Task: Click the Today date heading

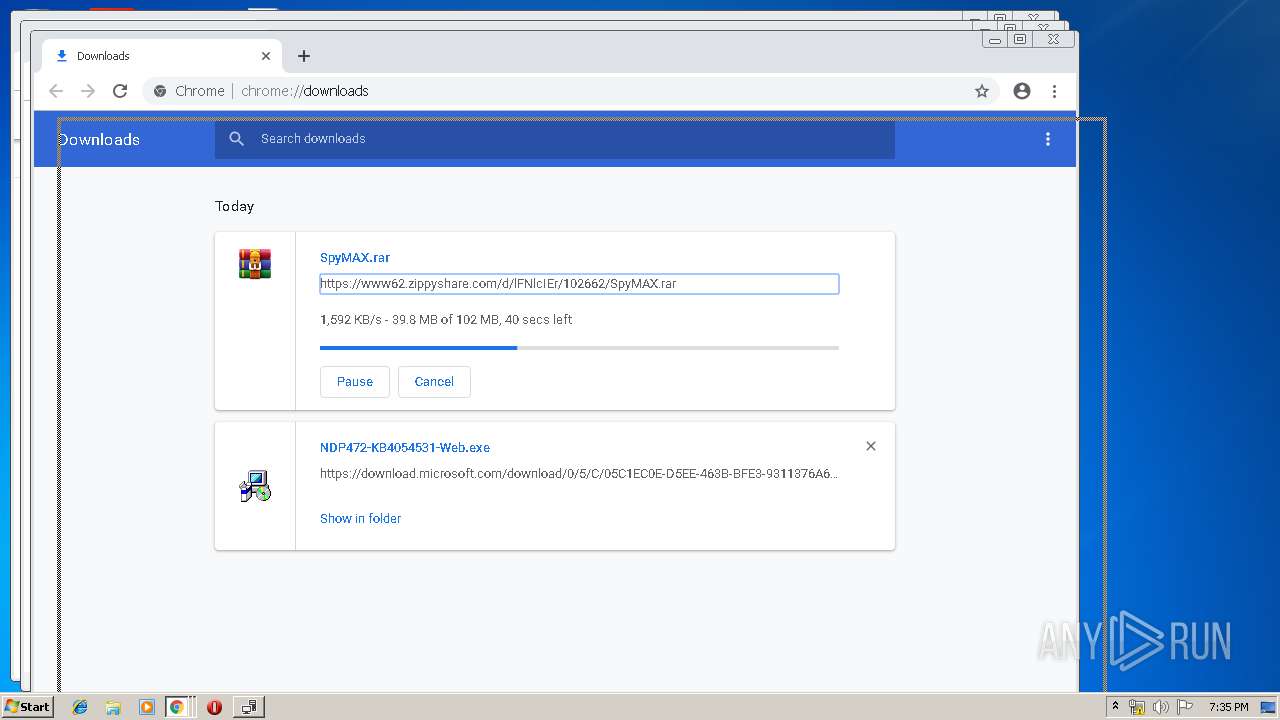Action: point(235,206)
